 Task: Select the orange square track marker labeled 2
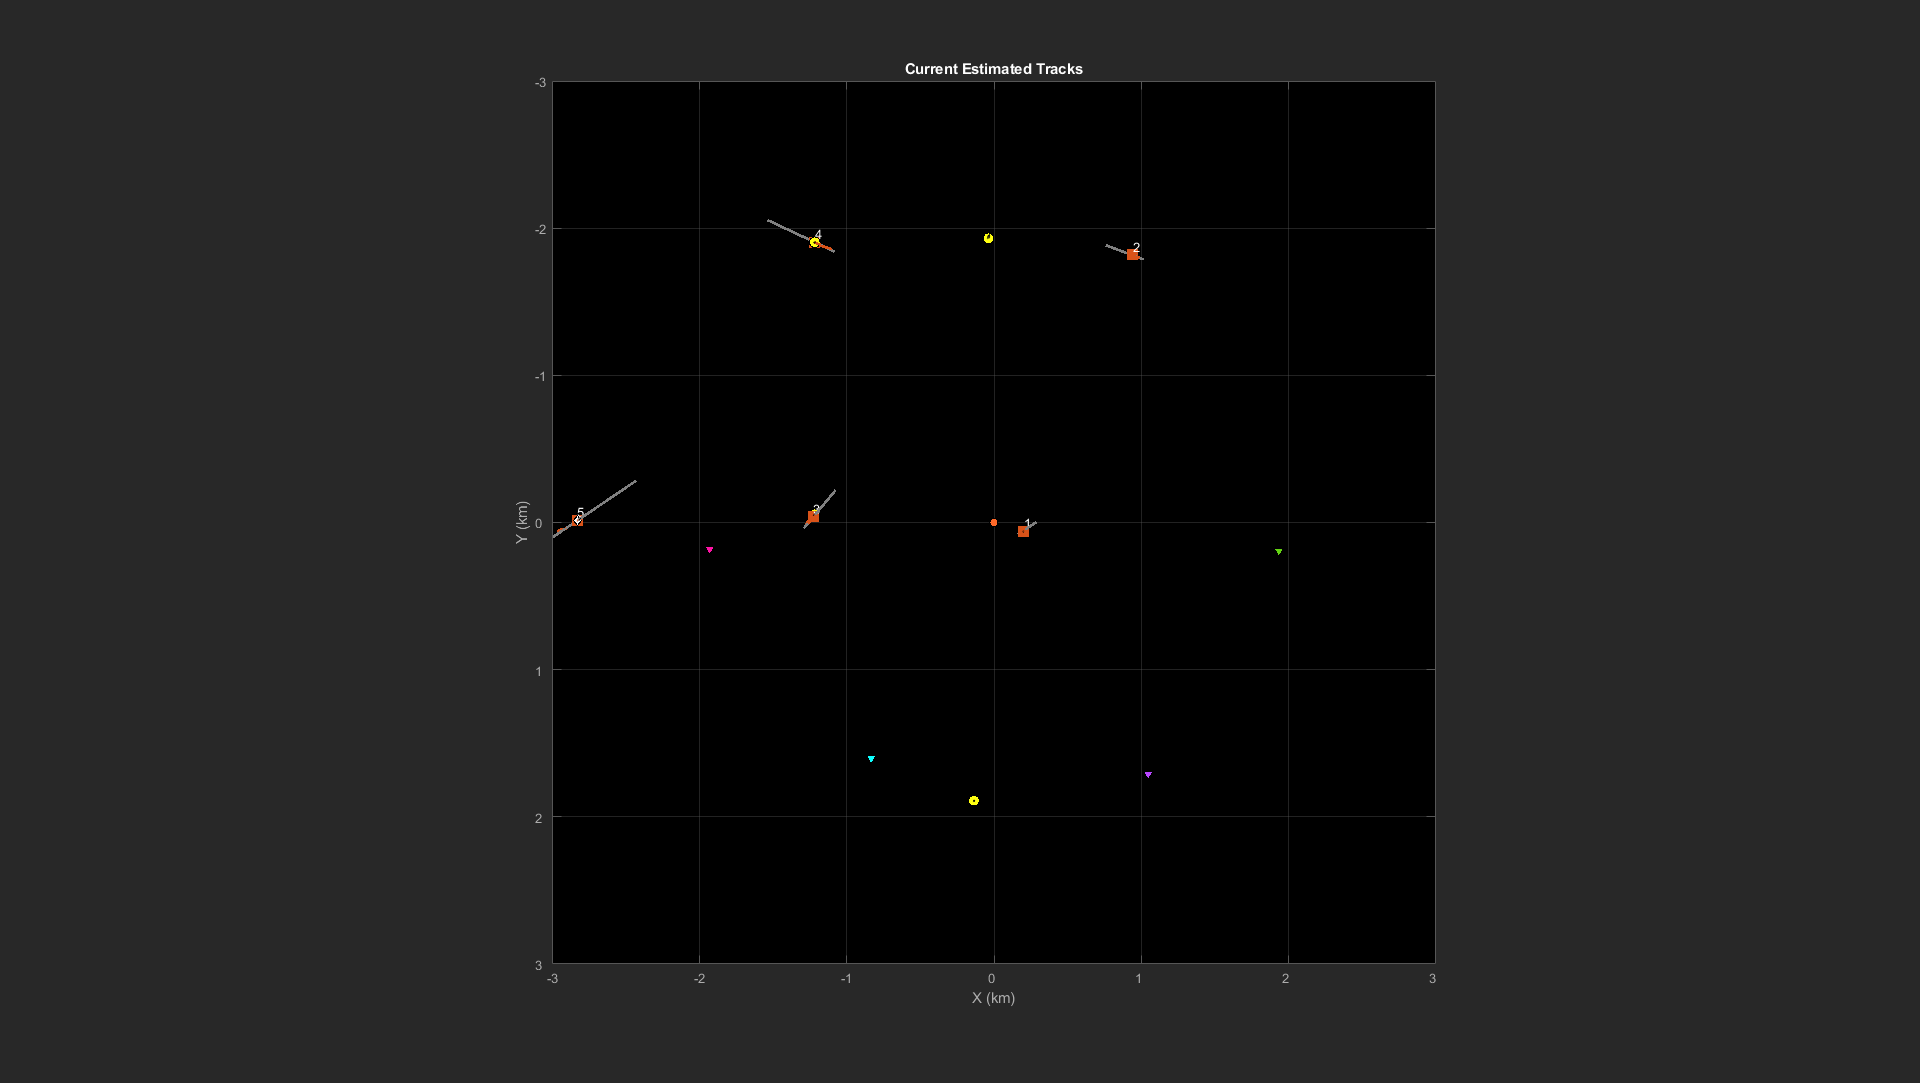coord(1132,255)
